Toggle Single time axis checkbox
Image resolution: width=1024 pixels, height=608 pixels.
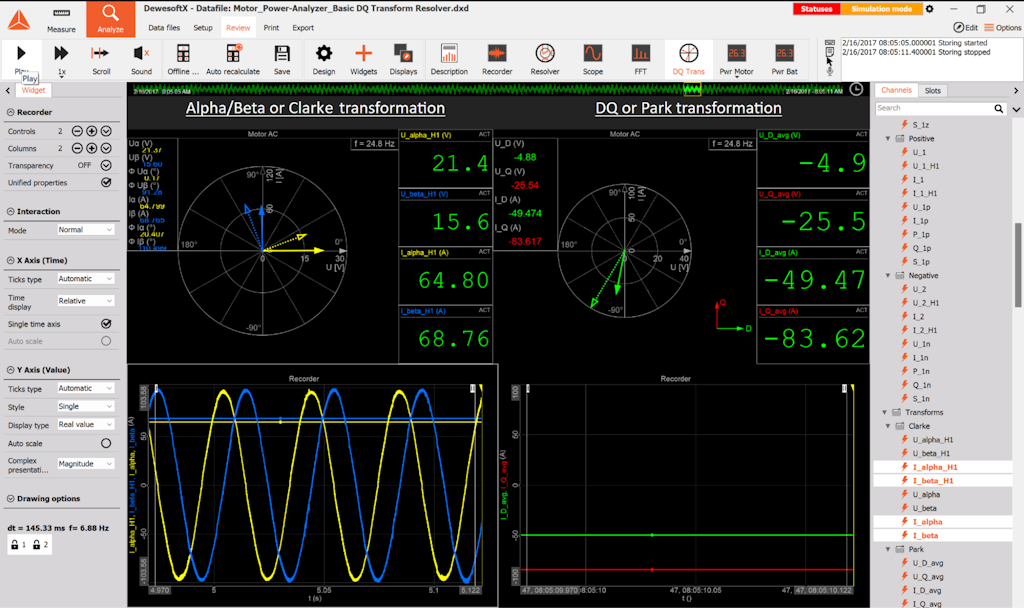(106, 323)
